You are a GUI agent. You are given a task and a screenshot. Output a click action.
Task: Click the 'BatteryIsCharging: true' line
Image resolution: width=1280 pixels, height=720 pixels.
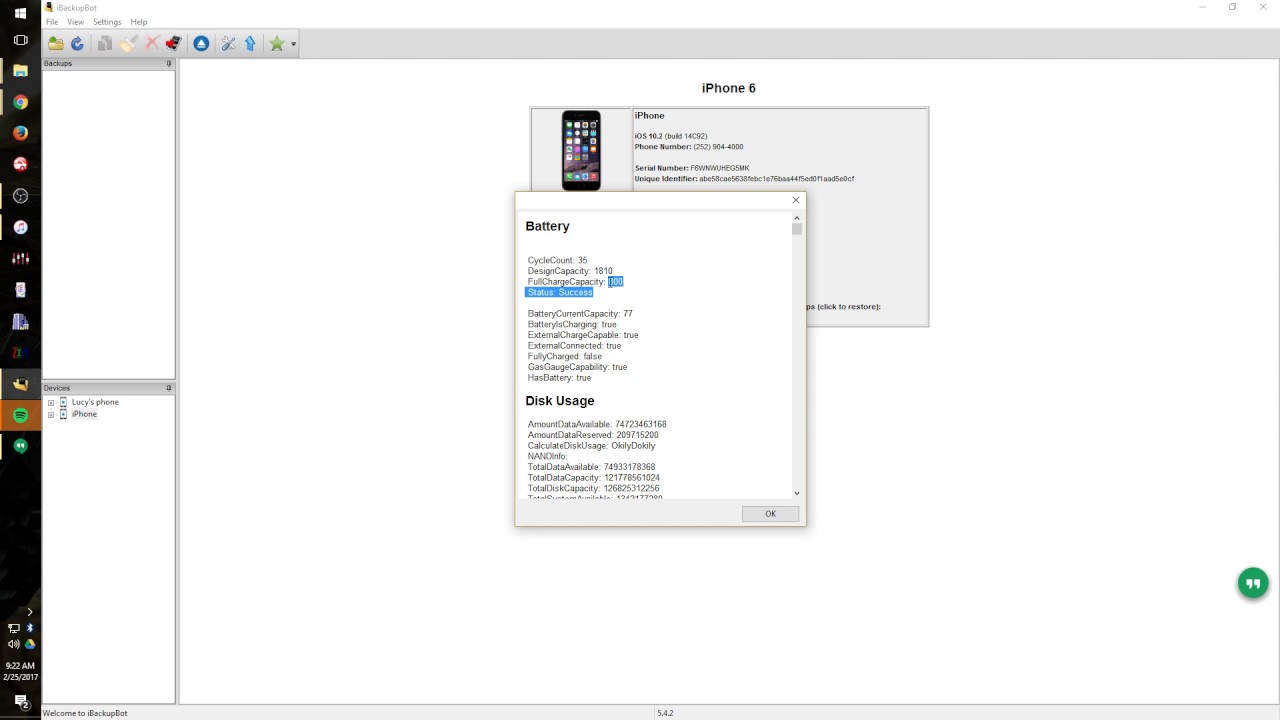(x=572, y=324)
